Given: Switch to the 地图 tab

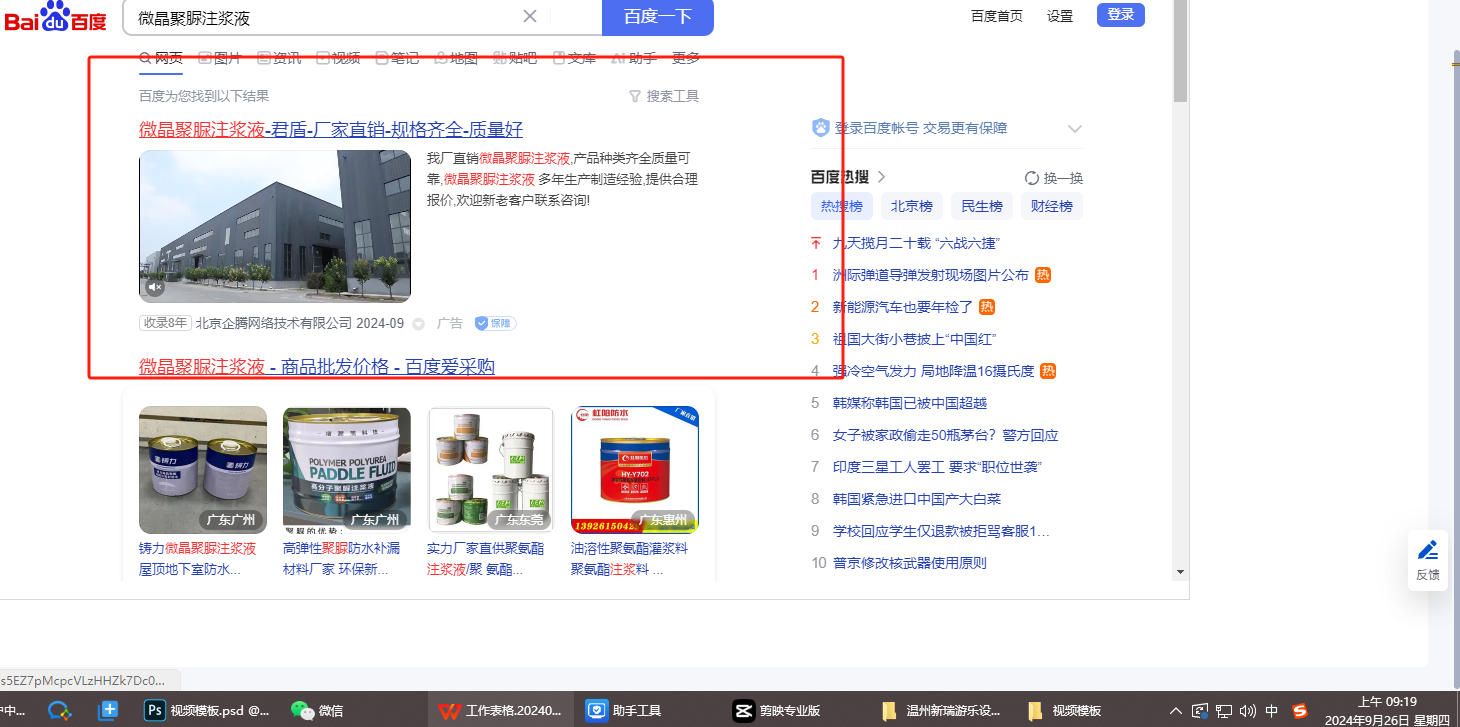Looking at the screenshot, I should tap(456, 58).
